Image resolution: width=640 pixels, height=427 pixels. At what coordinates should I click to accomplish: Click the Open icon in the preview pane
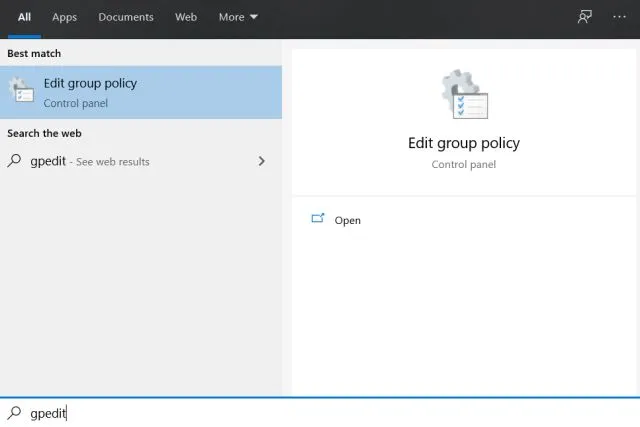(318, 220)
